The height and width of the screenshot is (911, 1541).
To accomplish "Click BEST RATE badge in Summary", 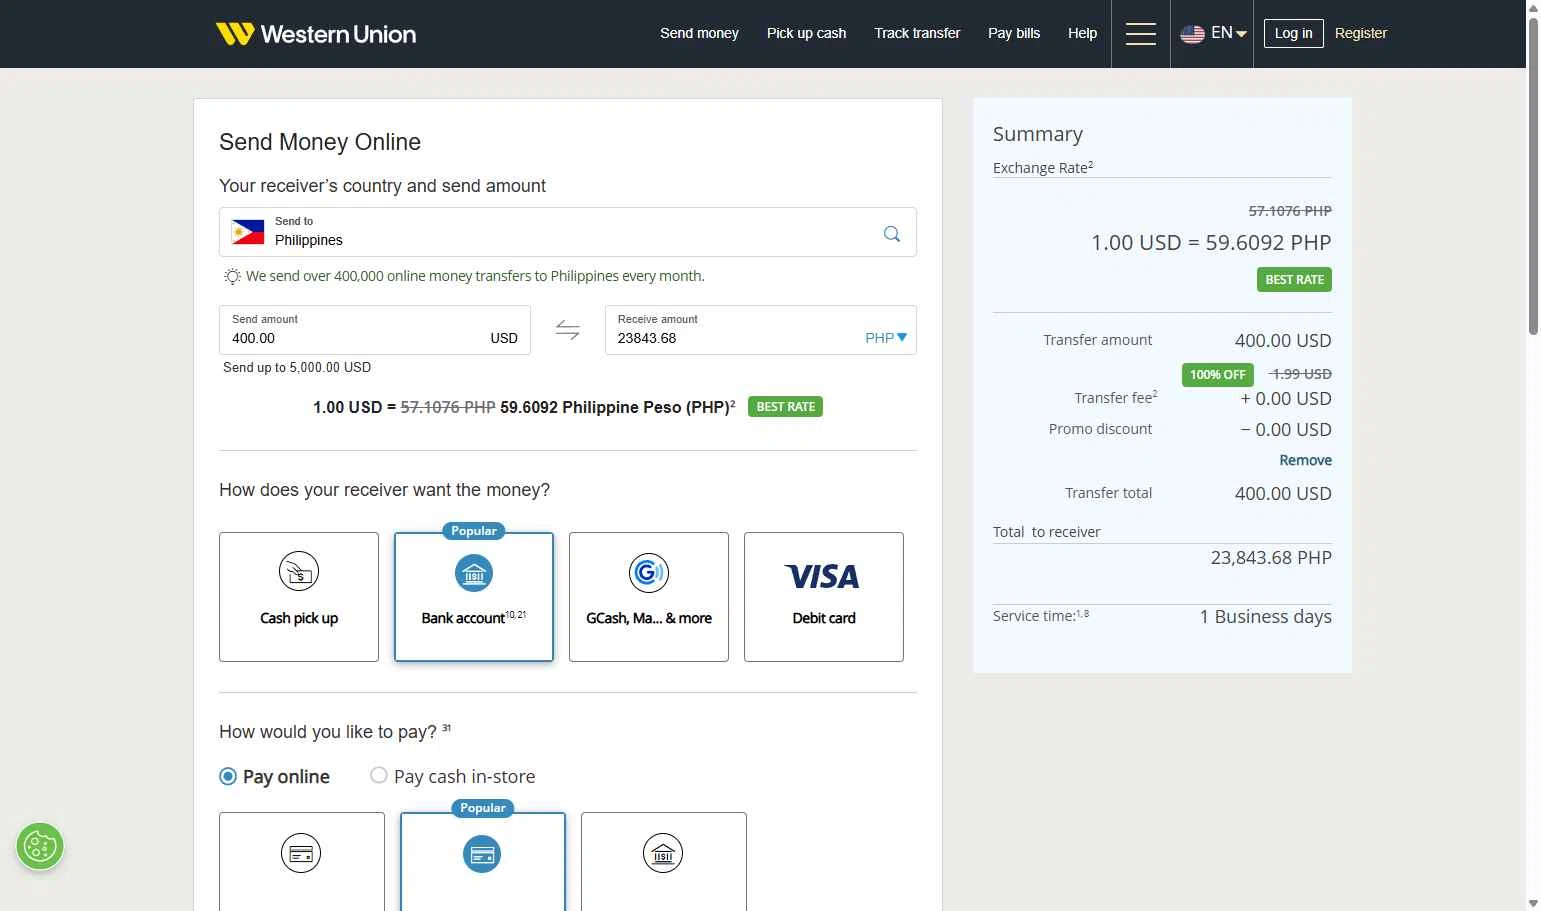I will pyautogui.click(x=1294, y=280).
